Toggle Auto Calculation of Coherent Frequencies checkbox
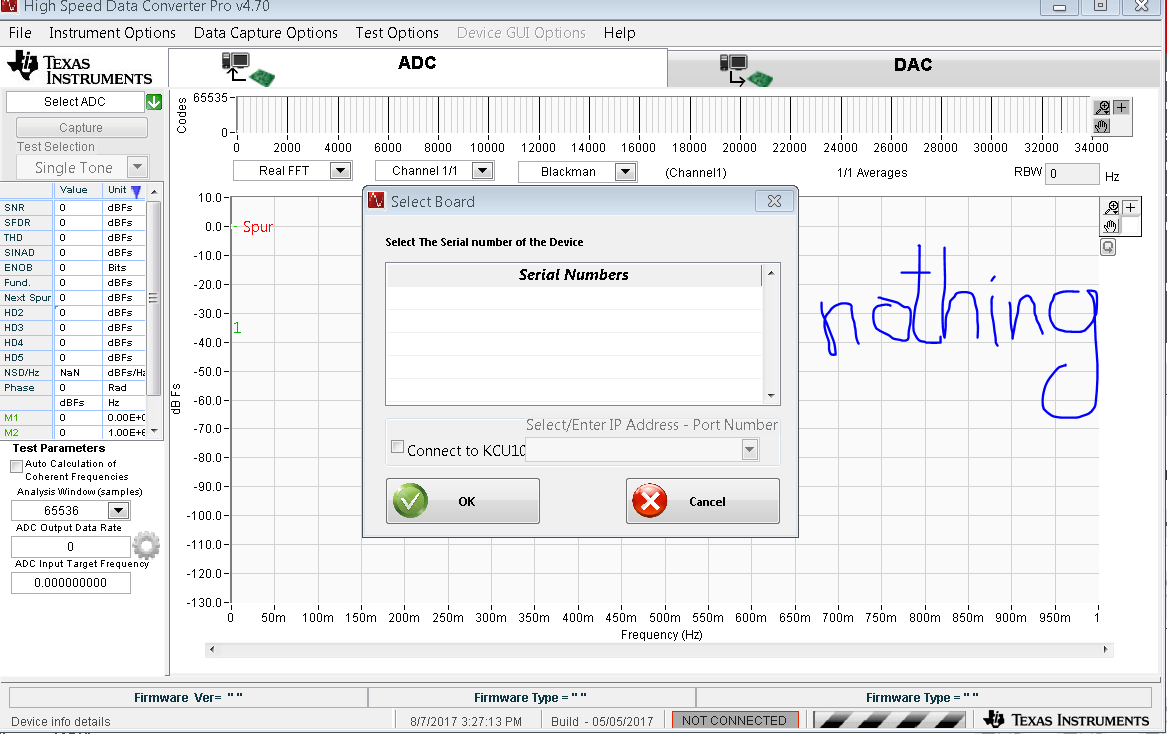The width and height of the screenshot is (1167, 734). [x=16, y=466]
